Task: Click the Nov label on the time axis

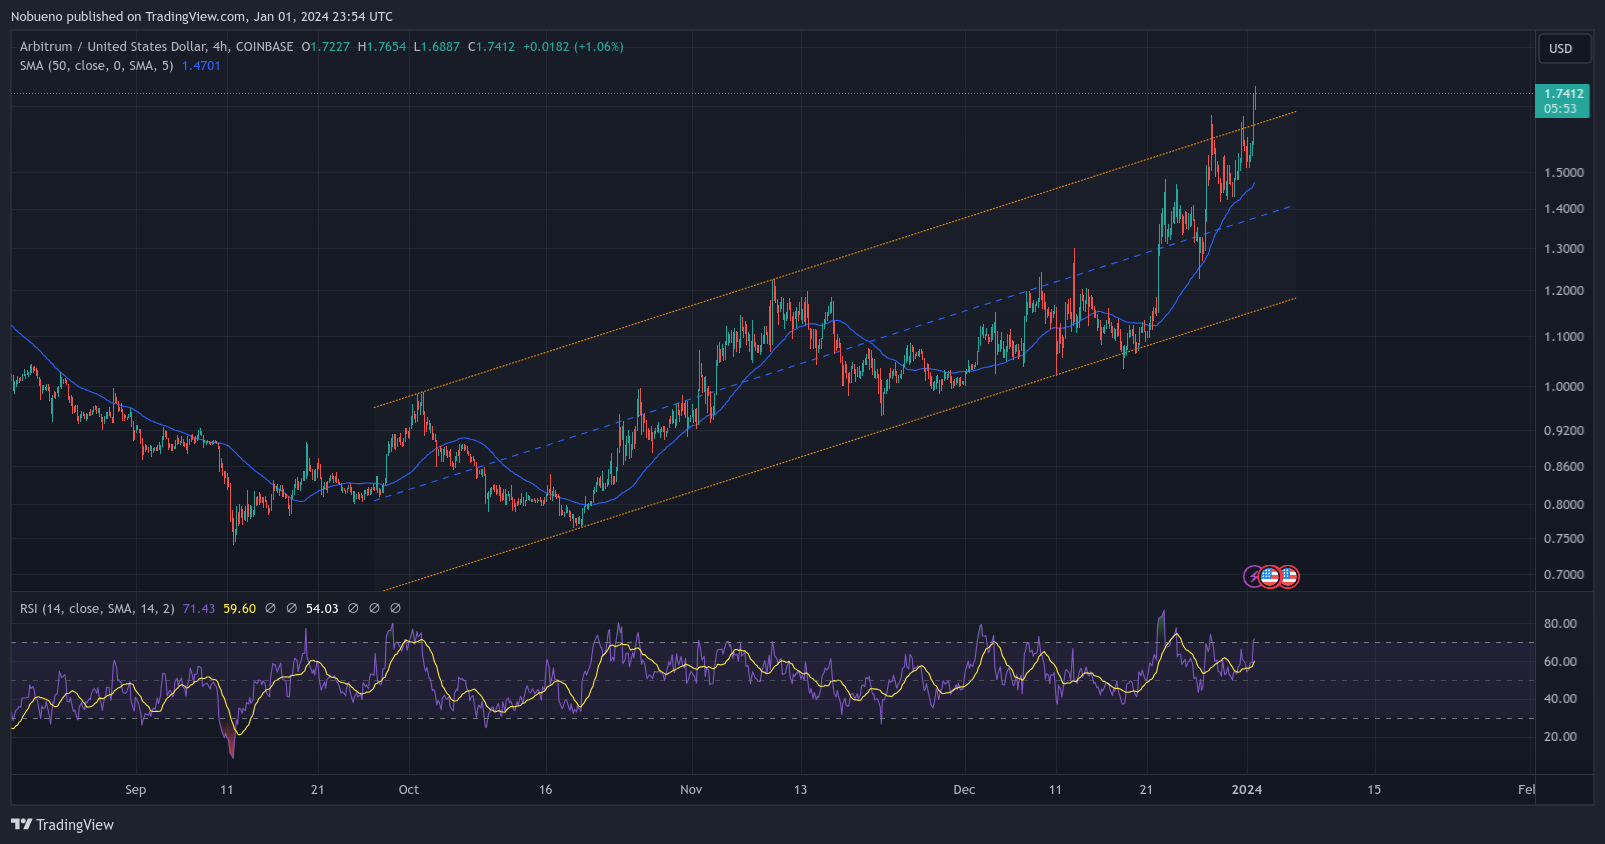Action: [x=691, y=790]
